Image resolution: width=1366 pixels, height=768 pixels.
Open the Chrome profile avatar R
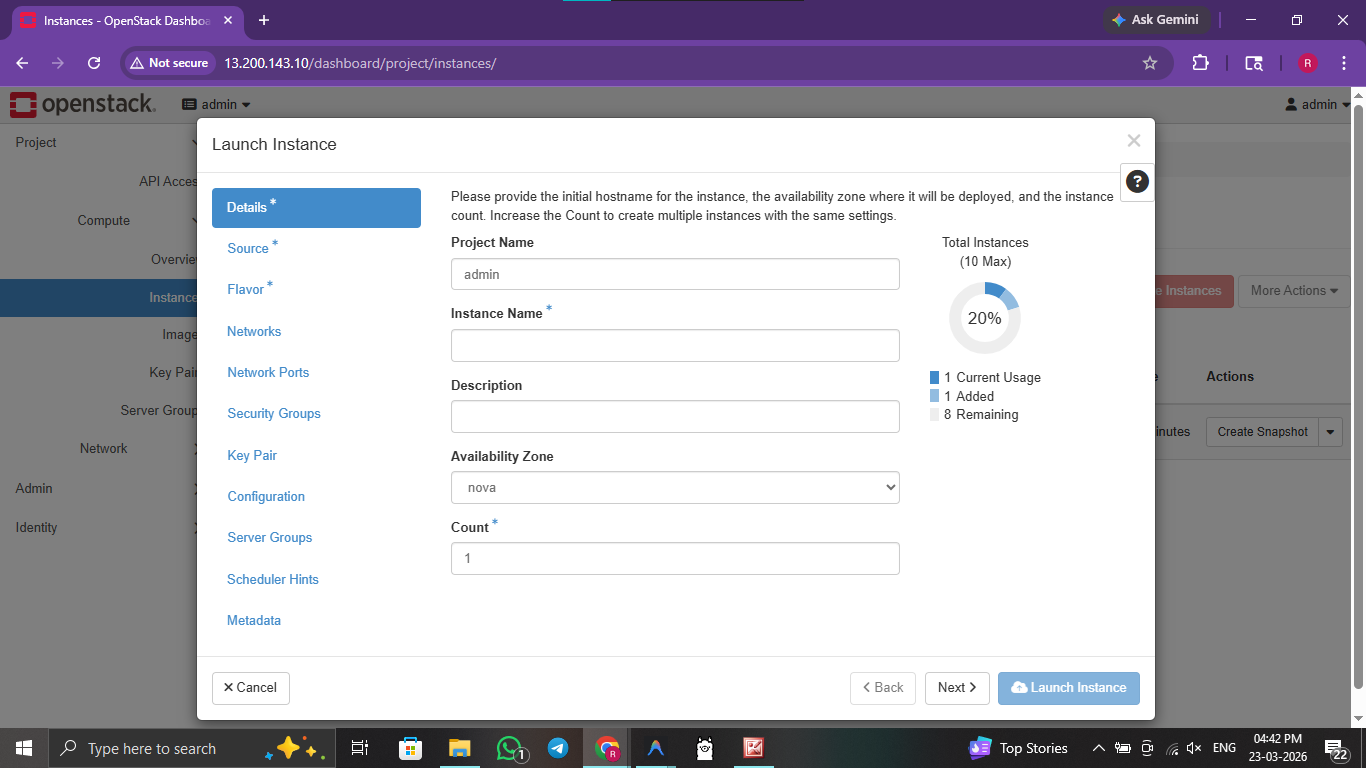(1308, 63)
